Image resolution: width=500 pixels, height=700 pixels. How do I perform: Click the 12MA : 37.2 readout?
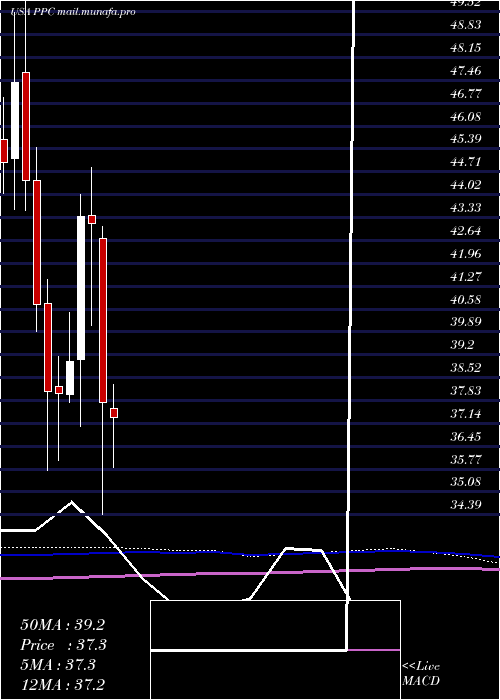tap(62, 684)
